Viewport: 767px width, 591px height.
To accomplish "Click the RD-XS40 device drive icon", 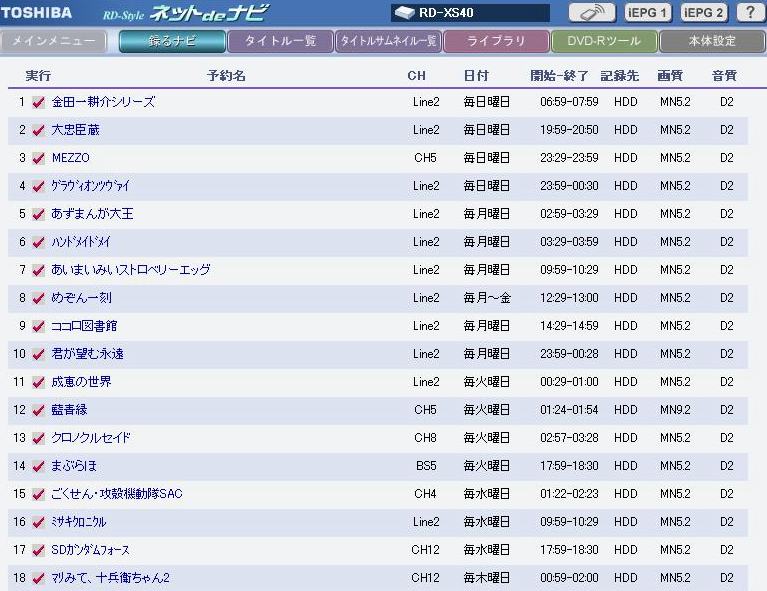I will pyautogui.click(x=405, y=13).
